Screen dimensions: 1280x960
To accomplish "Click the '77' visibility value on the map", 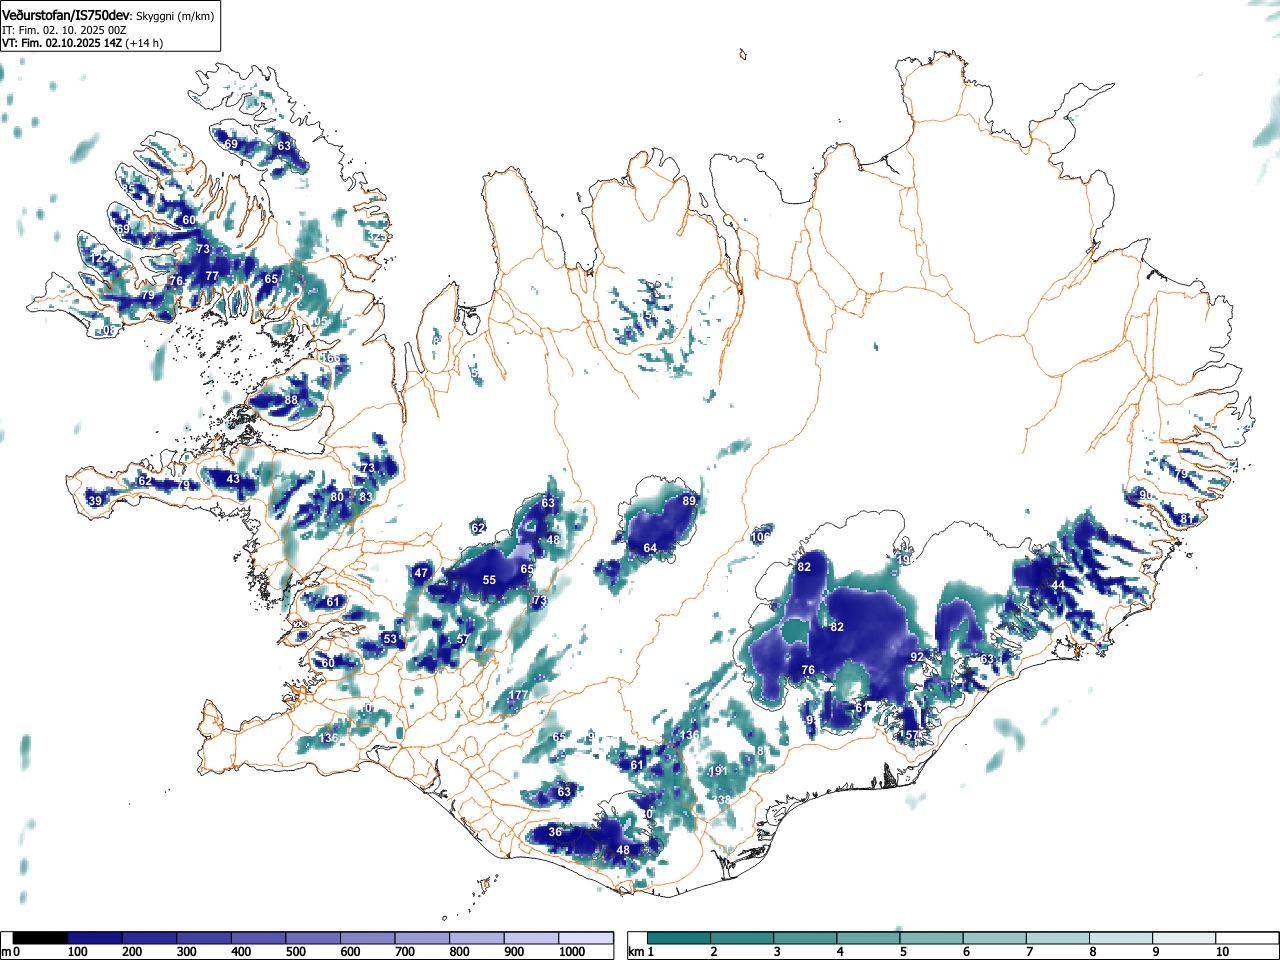I will point(211,276).
